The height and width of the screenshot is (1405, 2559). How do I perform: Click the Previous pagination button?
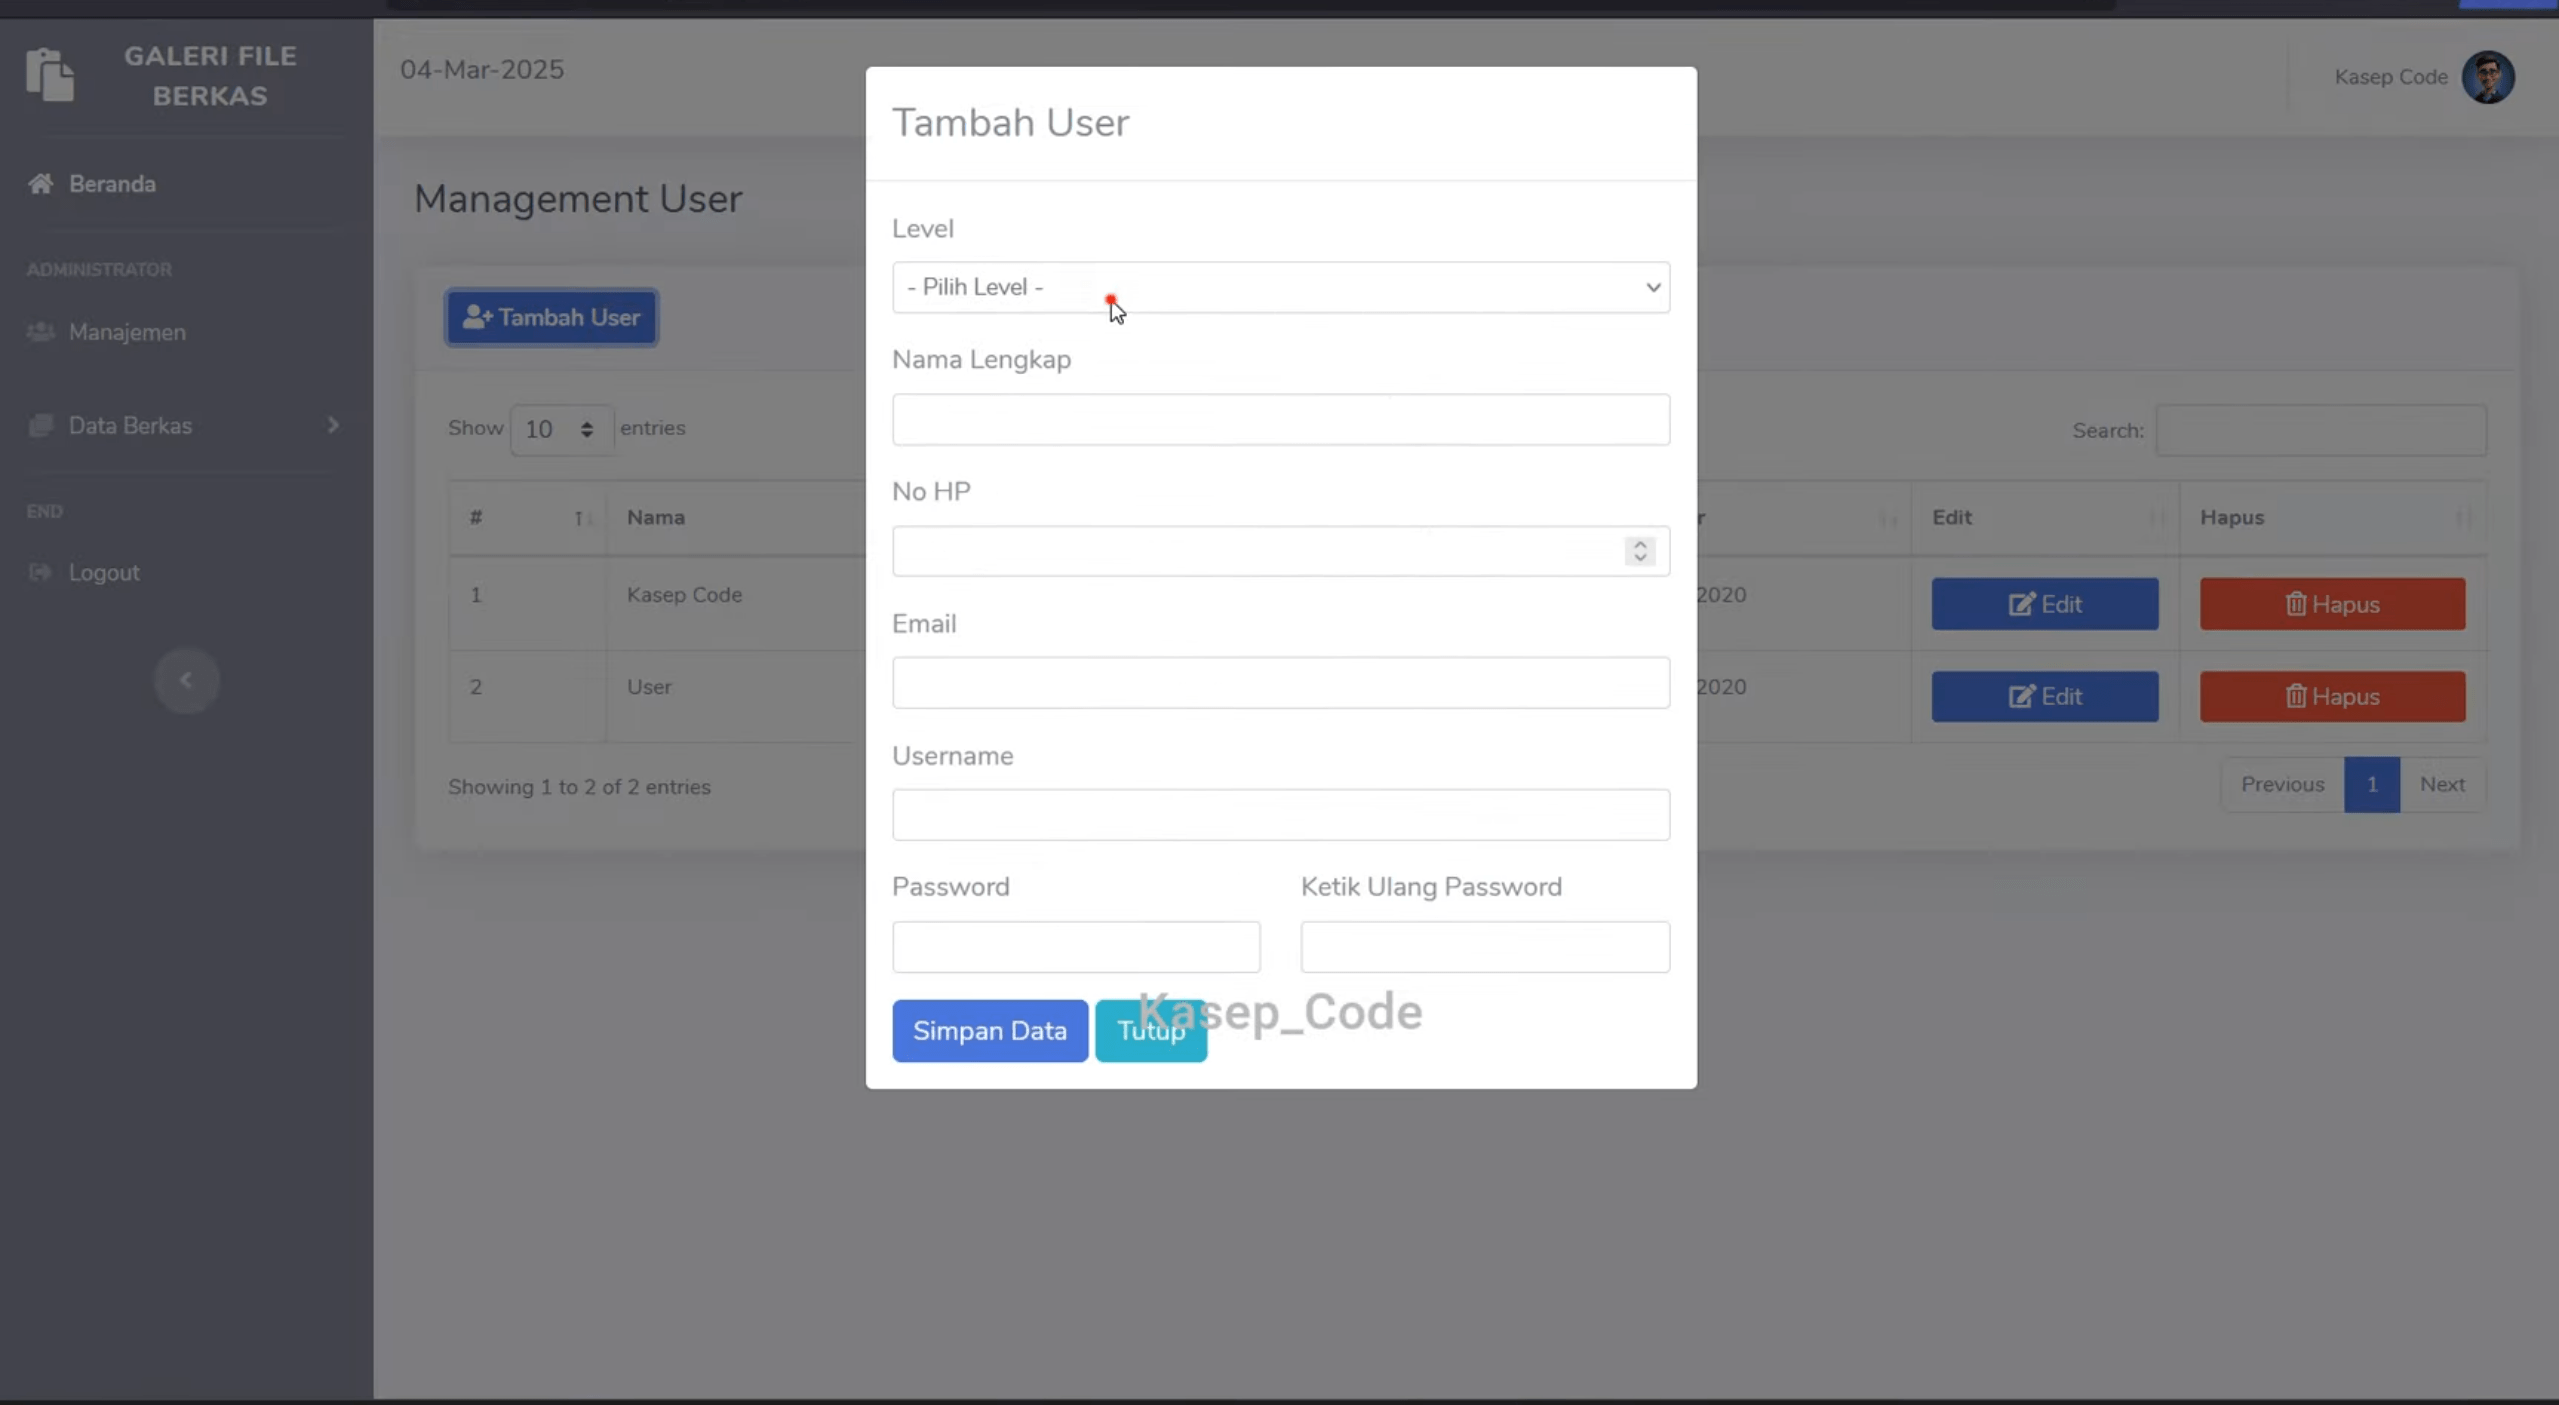pyautogui.click(x=2282, y=785)
